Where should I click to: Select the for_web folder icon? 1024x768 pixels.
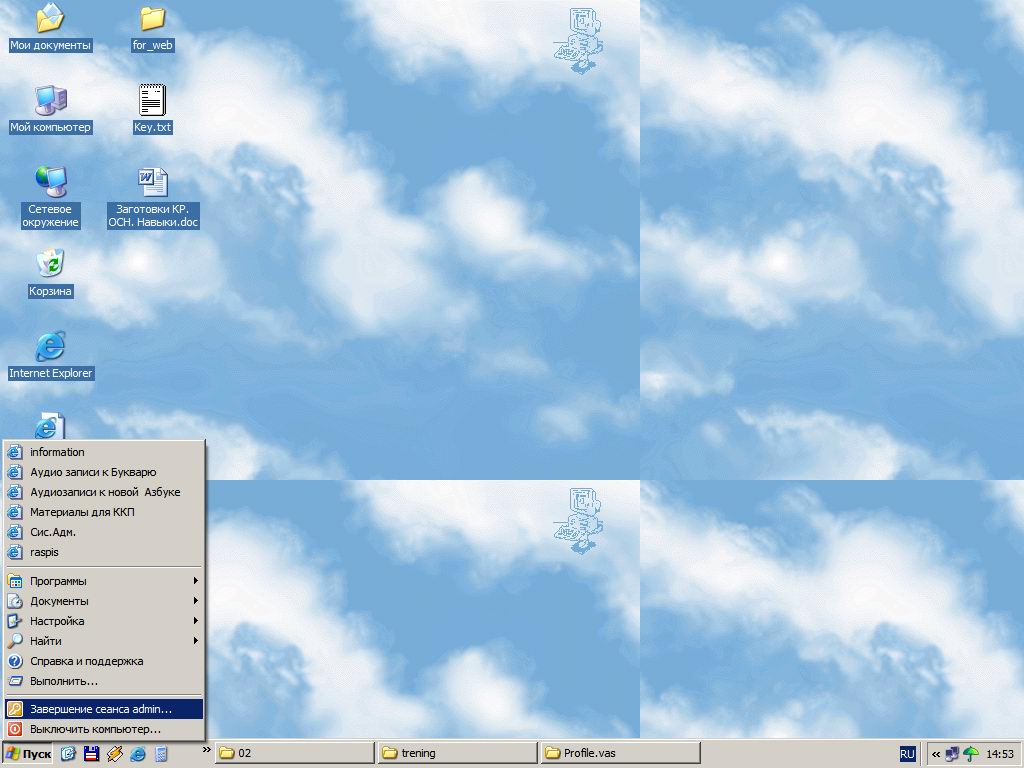pyautogui.click(x=152, y=27)
